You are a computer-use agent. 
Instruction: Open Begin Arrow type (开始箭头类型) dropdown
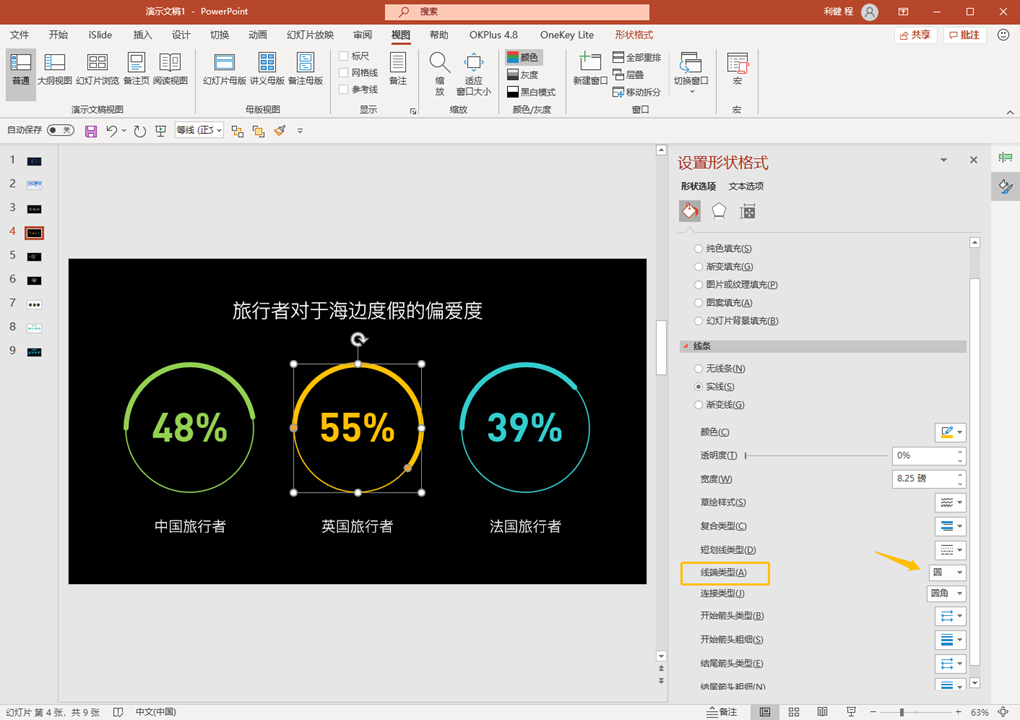(x=950, y=615)
